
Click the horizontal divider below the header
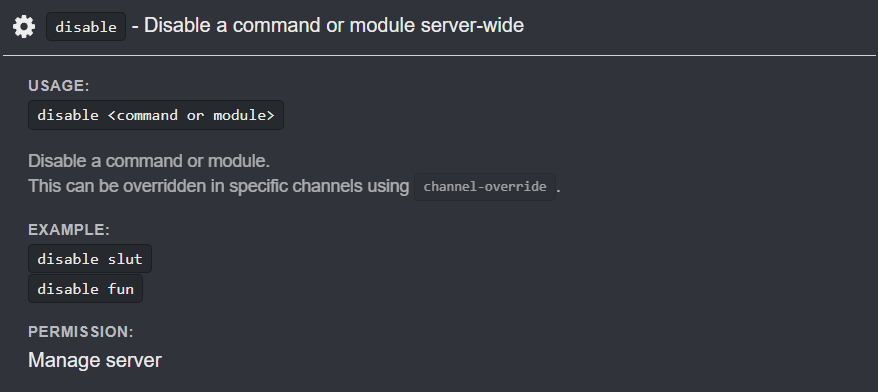(x=439, y=55)
